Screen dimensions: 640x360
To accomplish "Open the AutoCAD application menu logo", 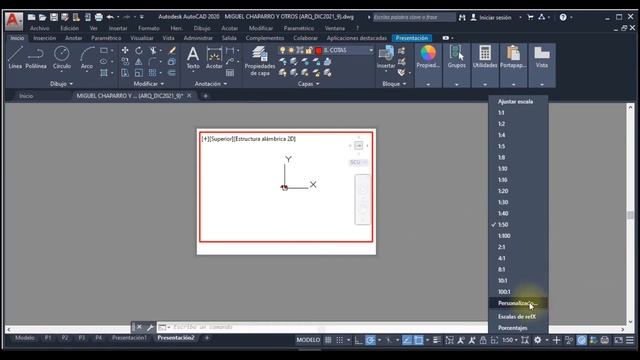I will [x=13, y=20].
